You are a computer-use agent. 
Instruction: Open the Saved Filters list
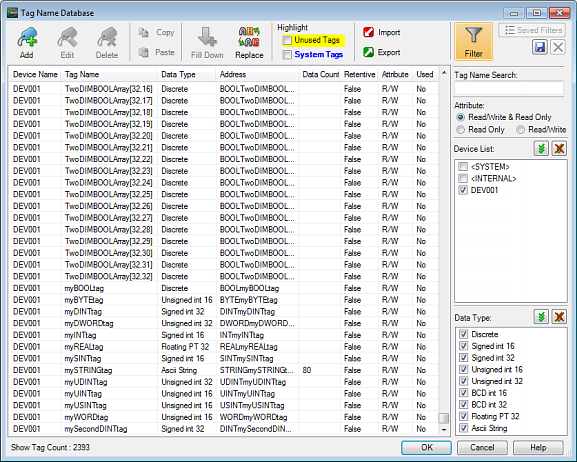coord(532,30)
